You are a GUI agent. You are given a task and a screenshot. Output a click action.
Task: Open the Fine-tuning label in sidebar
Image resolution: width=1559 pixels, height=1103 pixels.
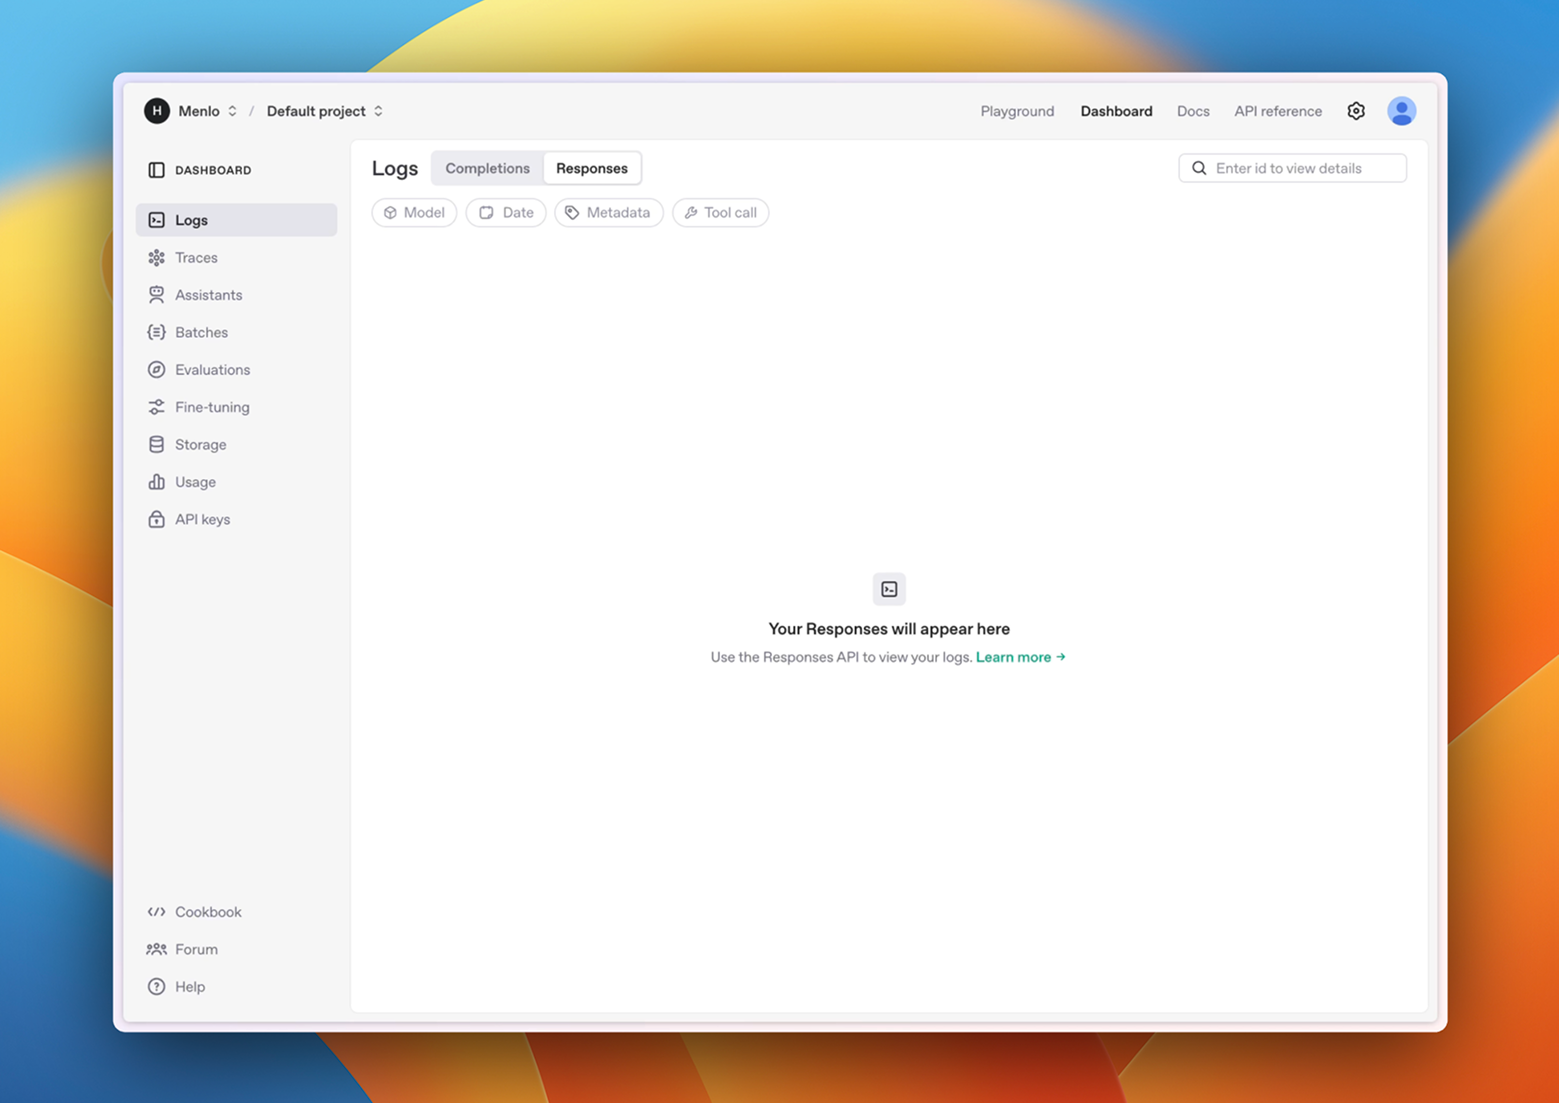click(x=212, y=407)
